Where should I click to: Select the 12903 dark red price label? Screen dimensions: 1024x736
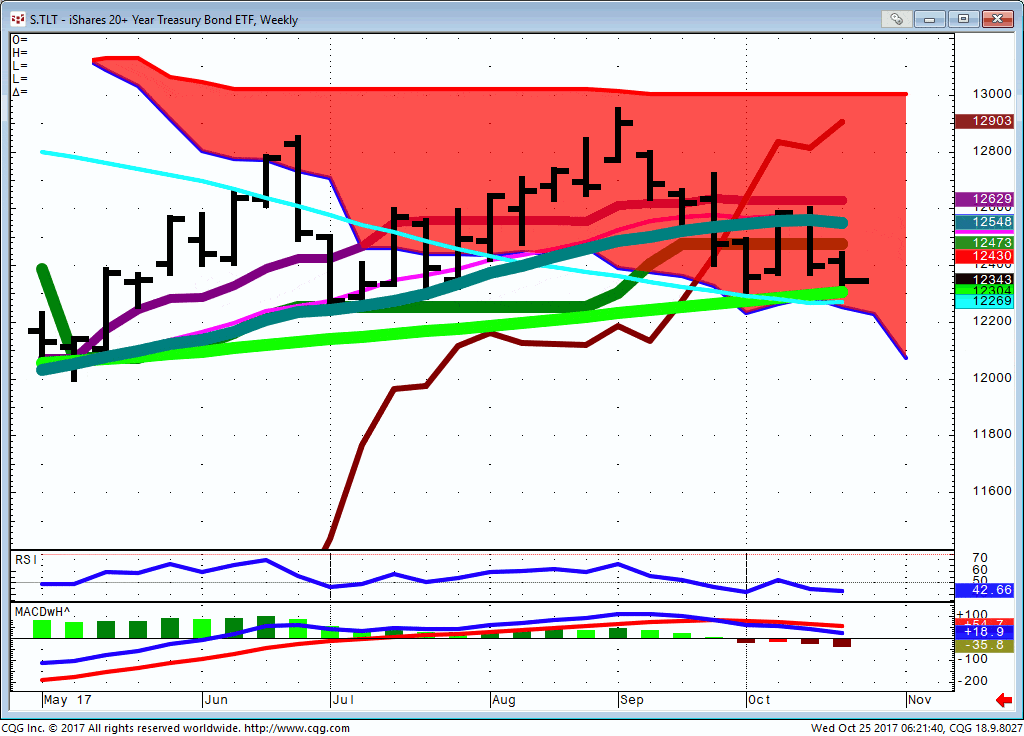(x=984, y=121)
